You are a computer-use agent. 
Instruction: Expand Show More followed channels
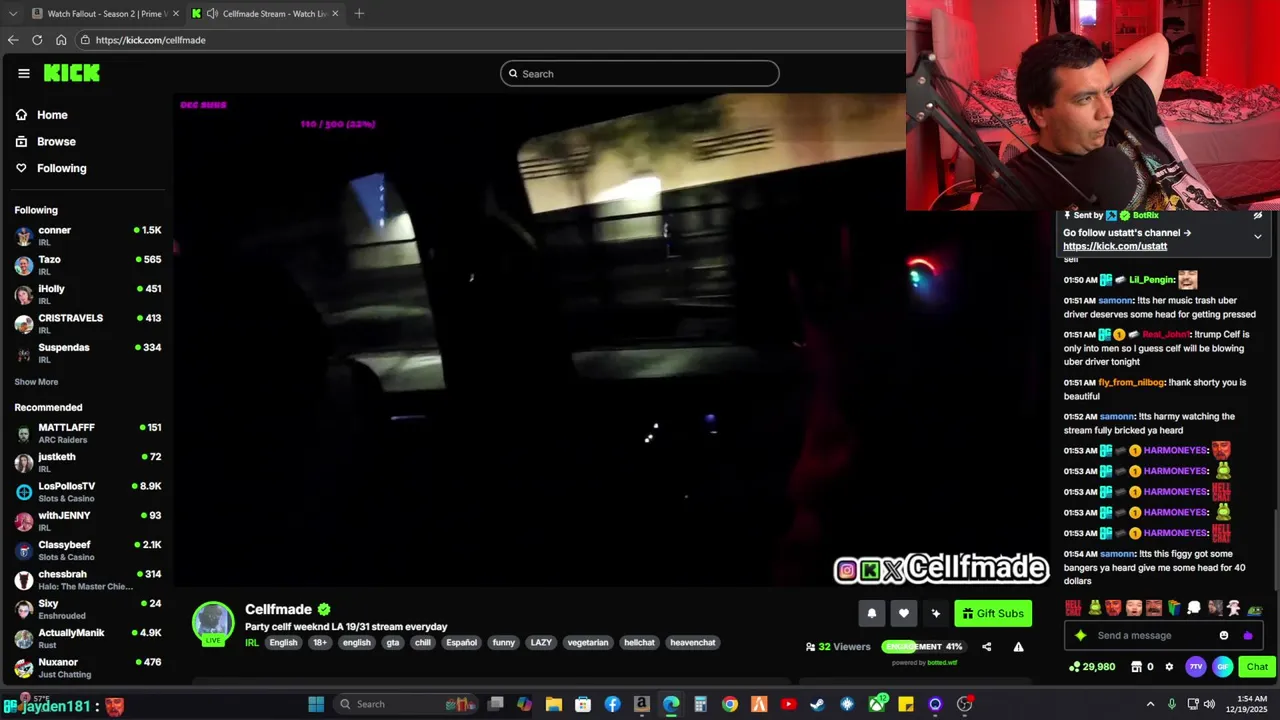click(x=36, y=382)
